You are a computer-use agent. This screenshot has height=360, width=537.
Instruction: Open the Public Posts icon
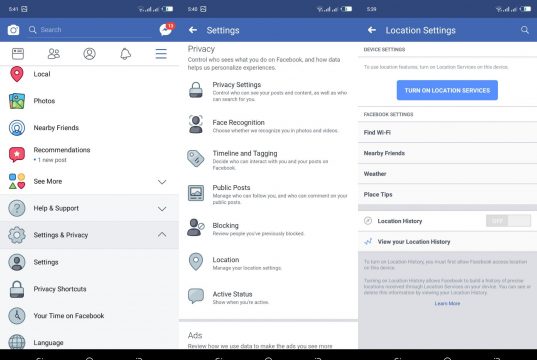pyautogui.click(x=196, y=193)
